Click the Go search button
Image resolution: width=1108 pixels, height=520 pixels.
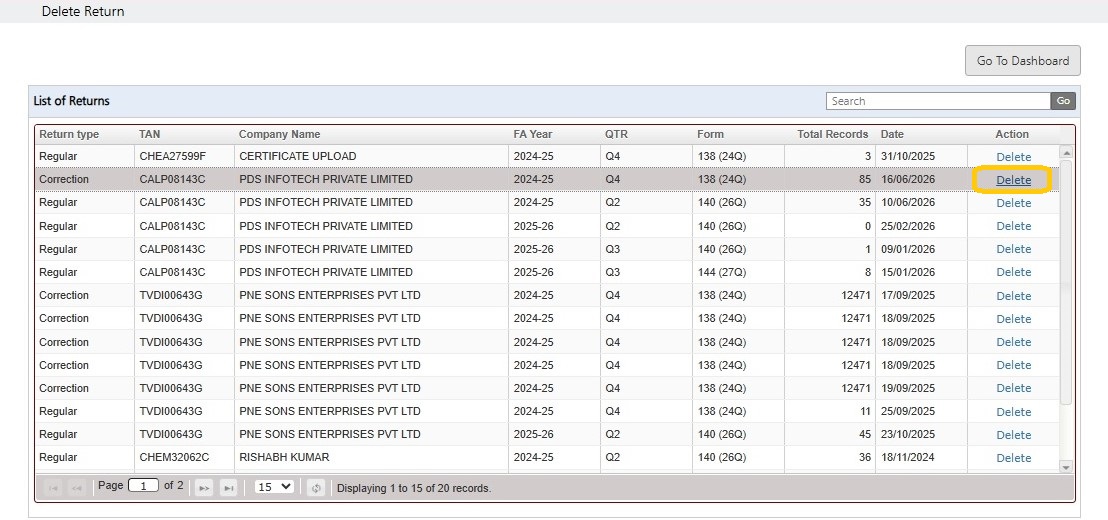click(1063, 101)
